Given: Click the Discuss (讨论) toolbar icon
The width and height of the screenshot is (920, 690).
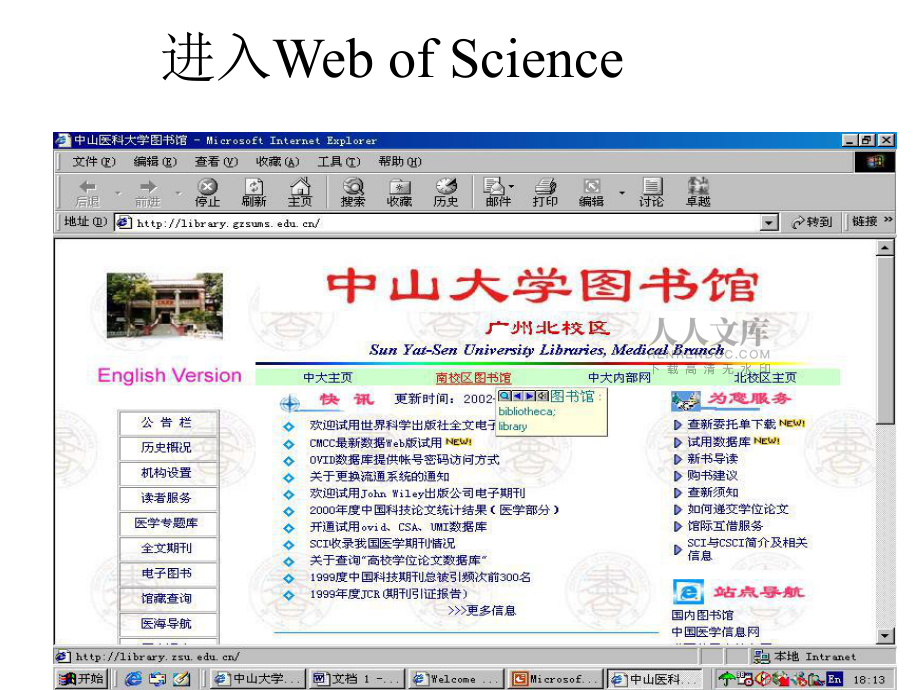Looking at the screenshot, I should coord(651,192).
